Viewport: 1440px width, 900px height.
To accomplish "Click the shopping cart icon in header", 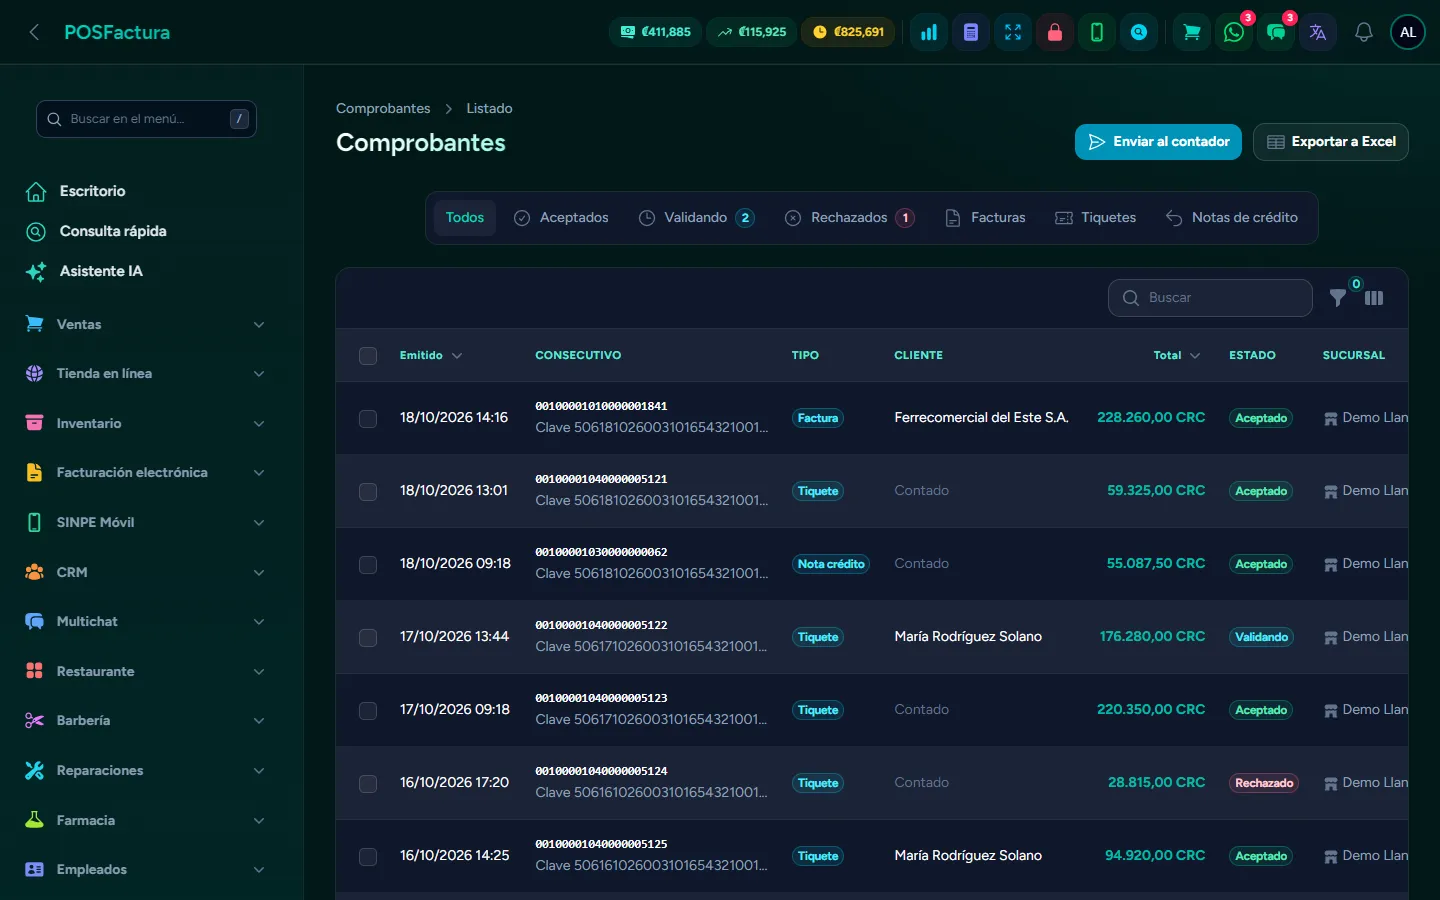I will pos(1192,32).
